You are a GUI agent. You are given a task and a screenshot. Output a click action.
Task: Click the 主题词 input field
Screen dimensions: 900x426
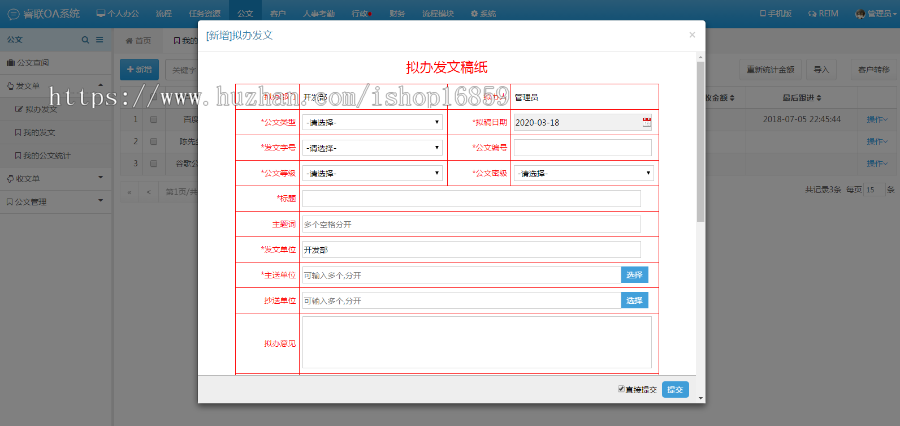(471, 224)
